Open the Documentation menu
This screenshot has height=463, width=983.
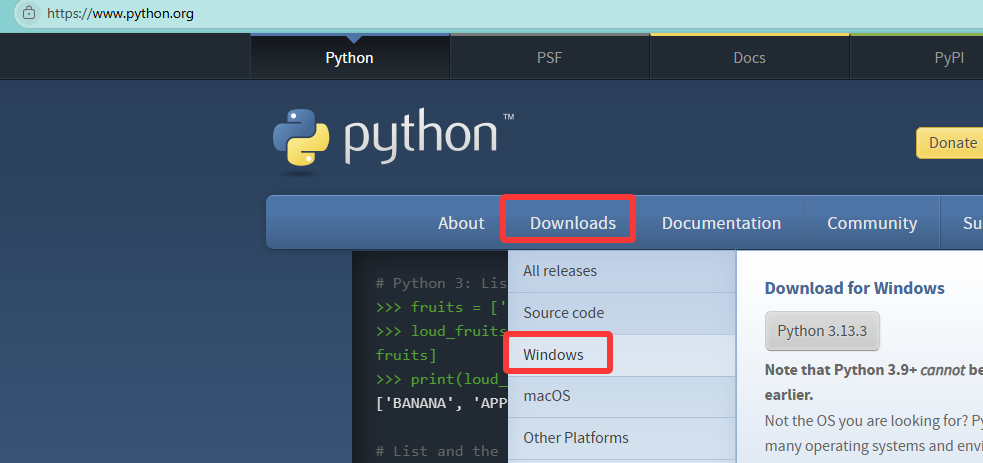tap(721, 223)
